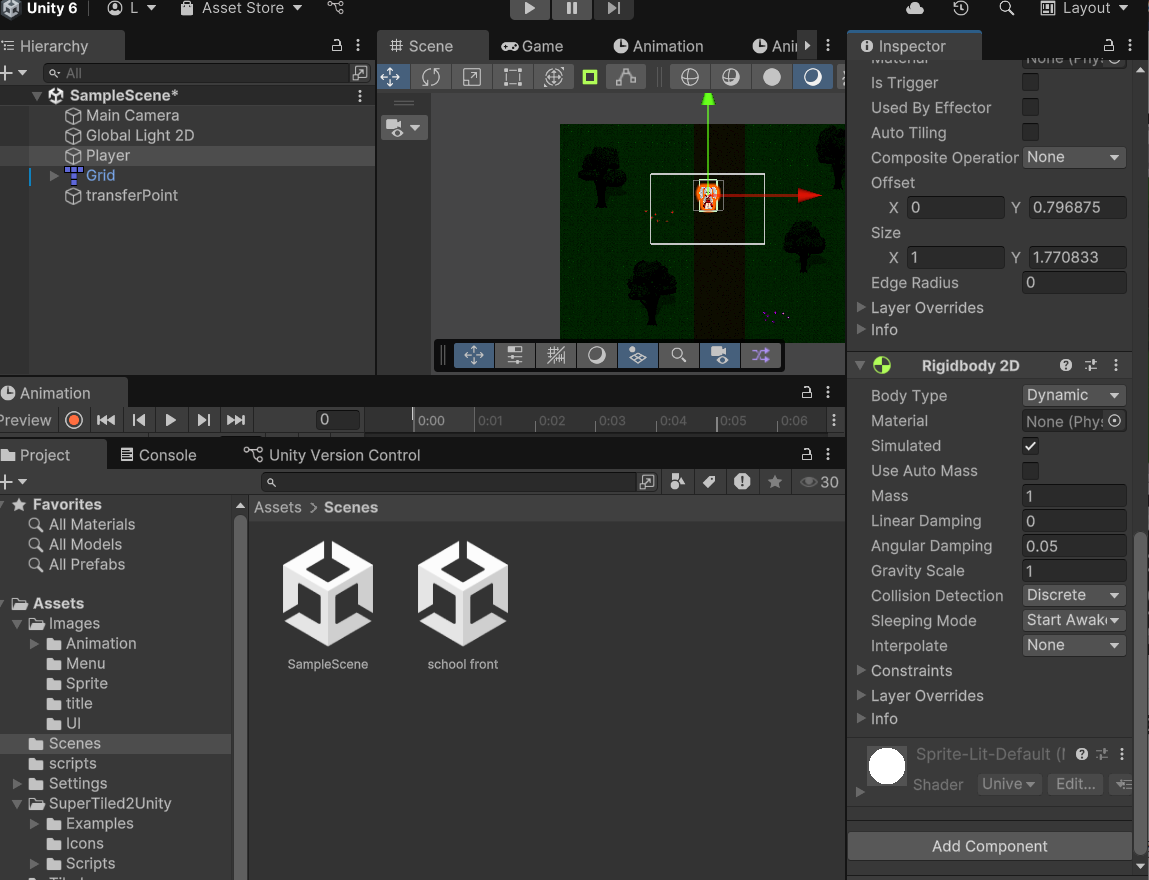Click the Animation record button
This screenshot has width=1149, height=880.
(x=73, y=420)
